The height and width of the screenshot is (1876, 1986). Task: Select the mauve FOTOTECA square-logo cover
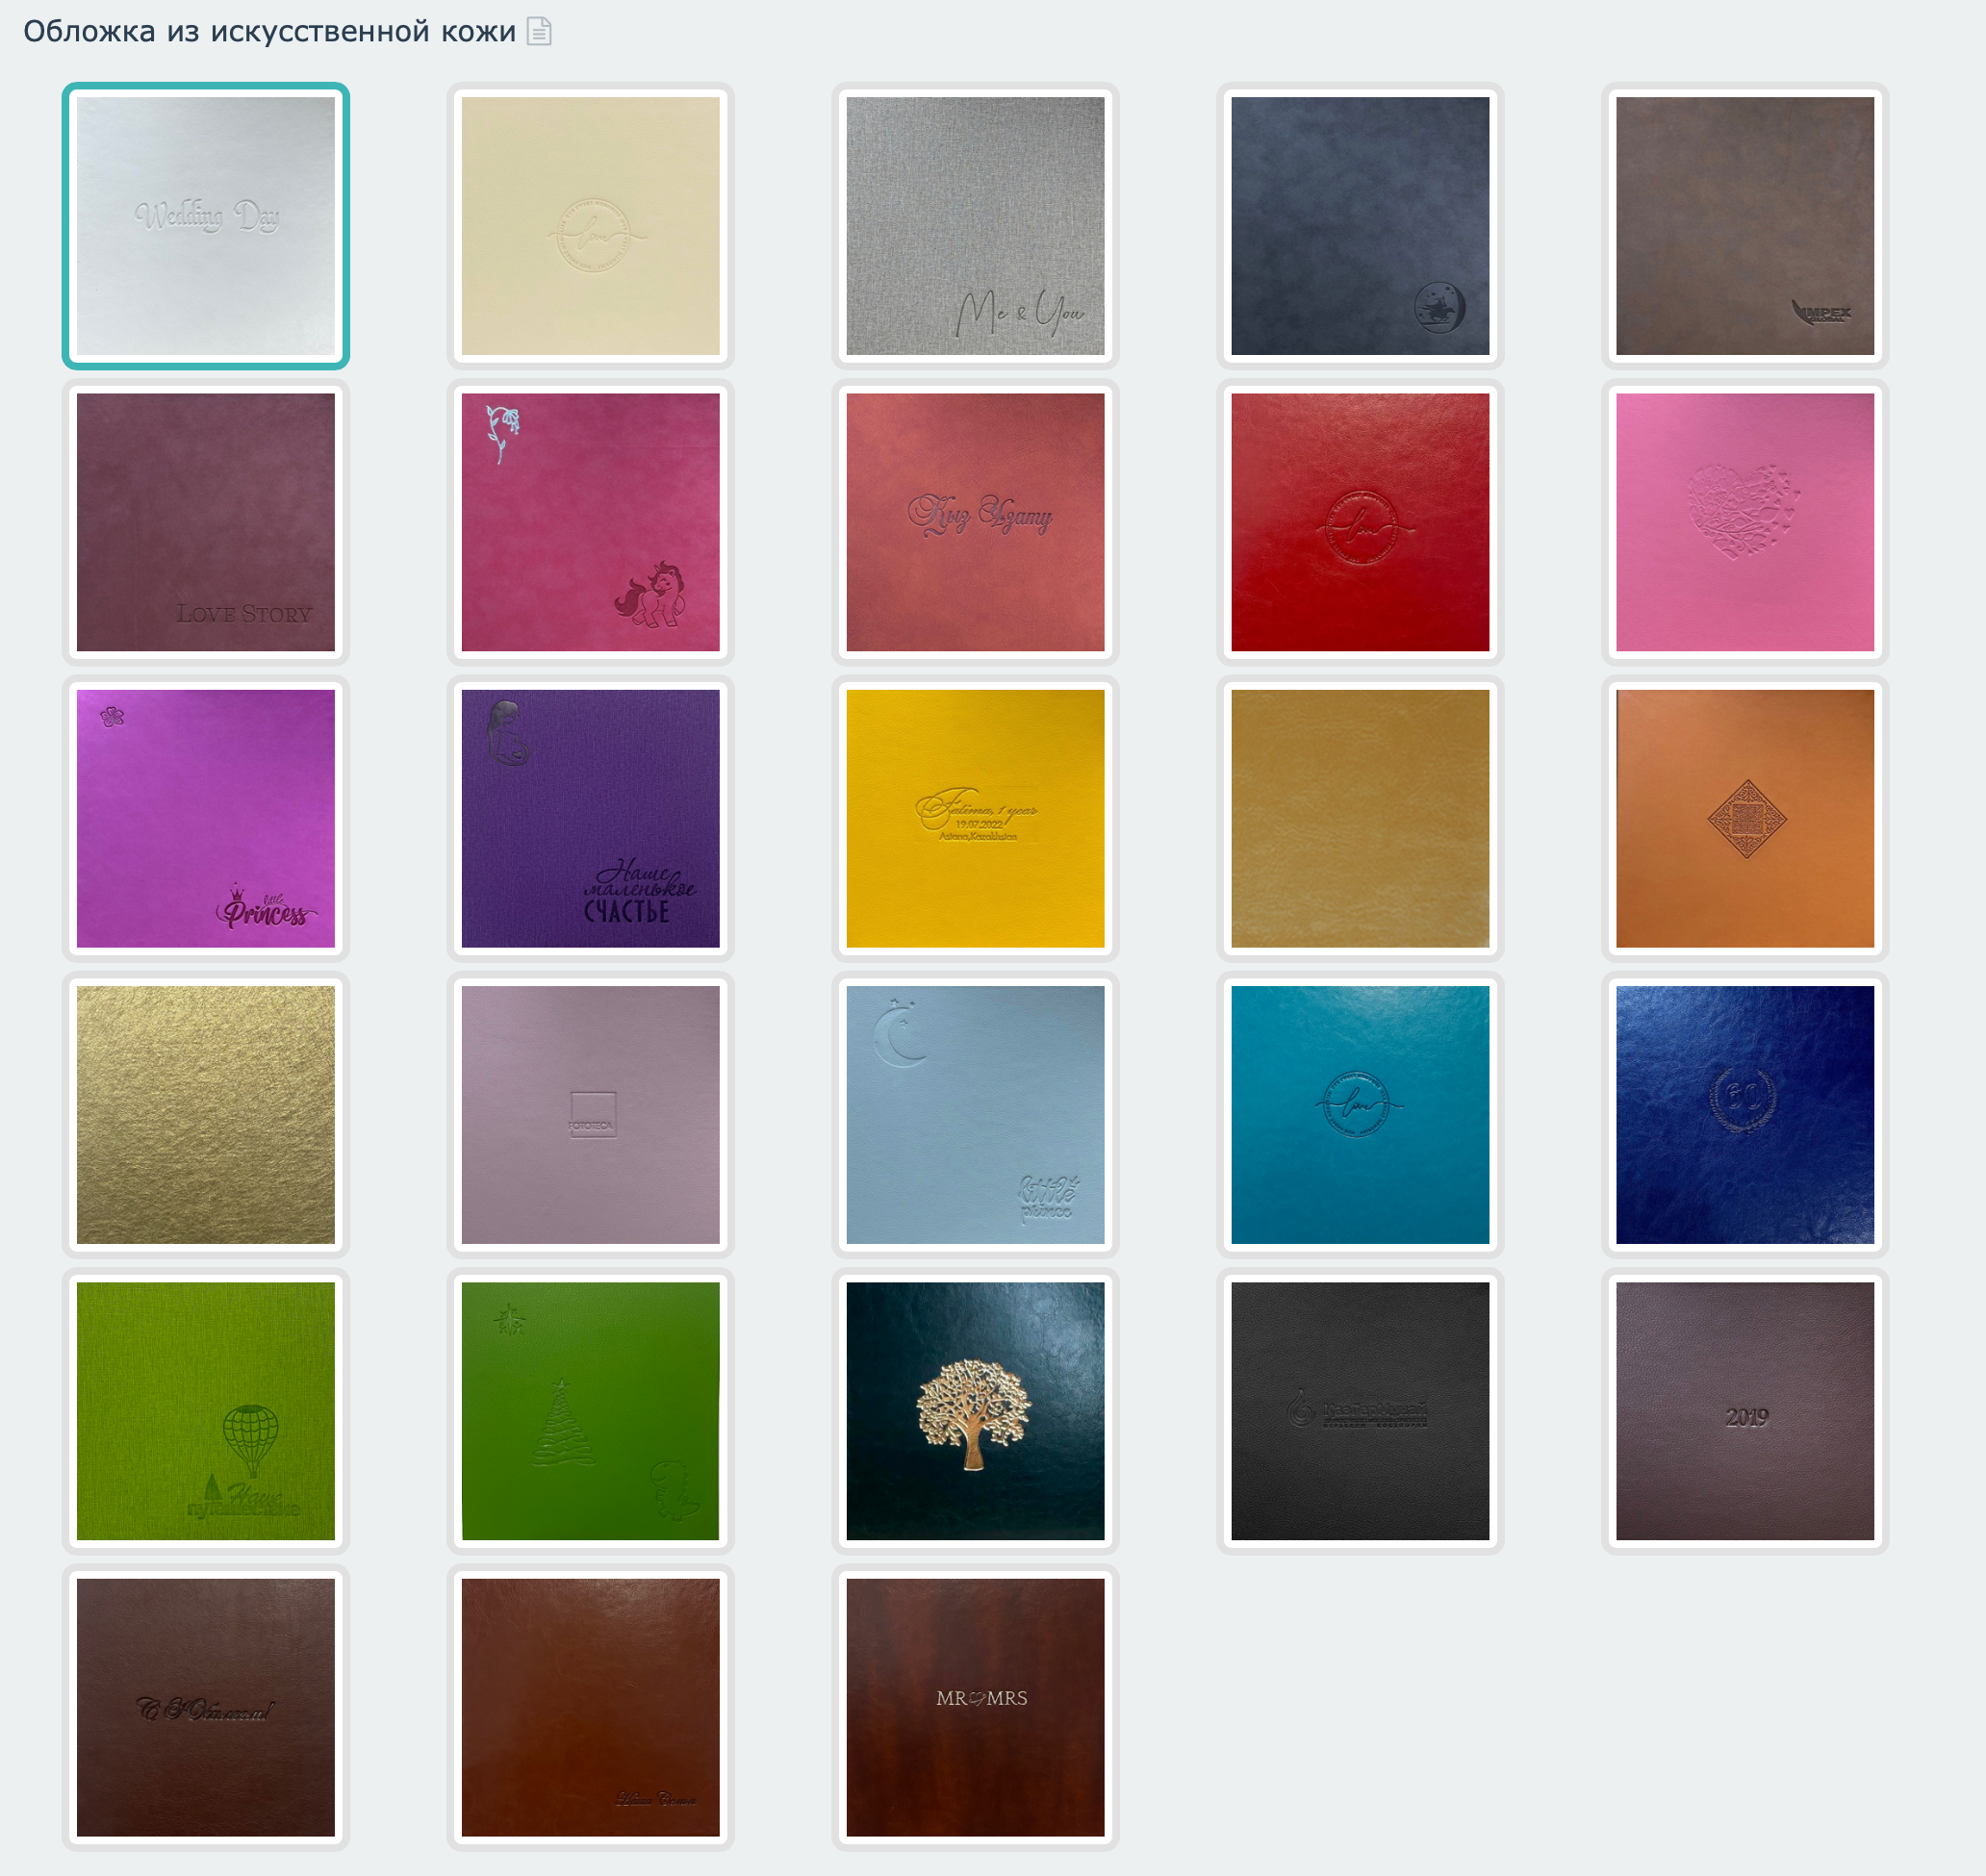point(590,1114)
